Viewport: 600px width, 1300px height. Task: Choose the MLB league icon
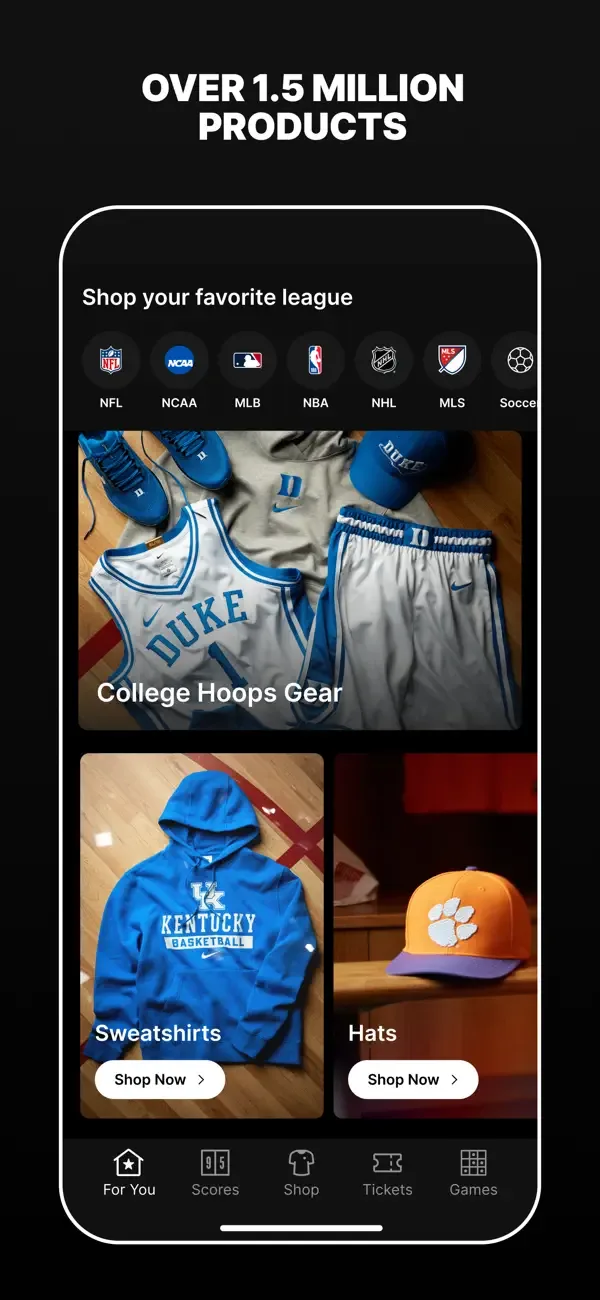tap(247, 360)
